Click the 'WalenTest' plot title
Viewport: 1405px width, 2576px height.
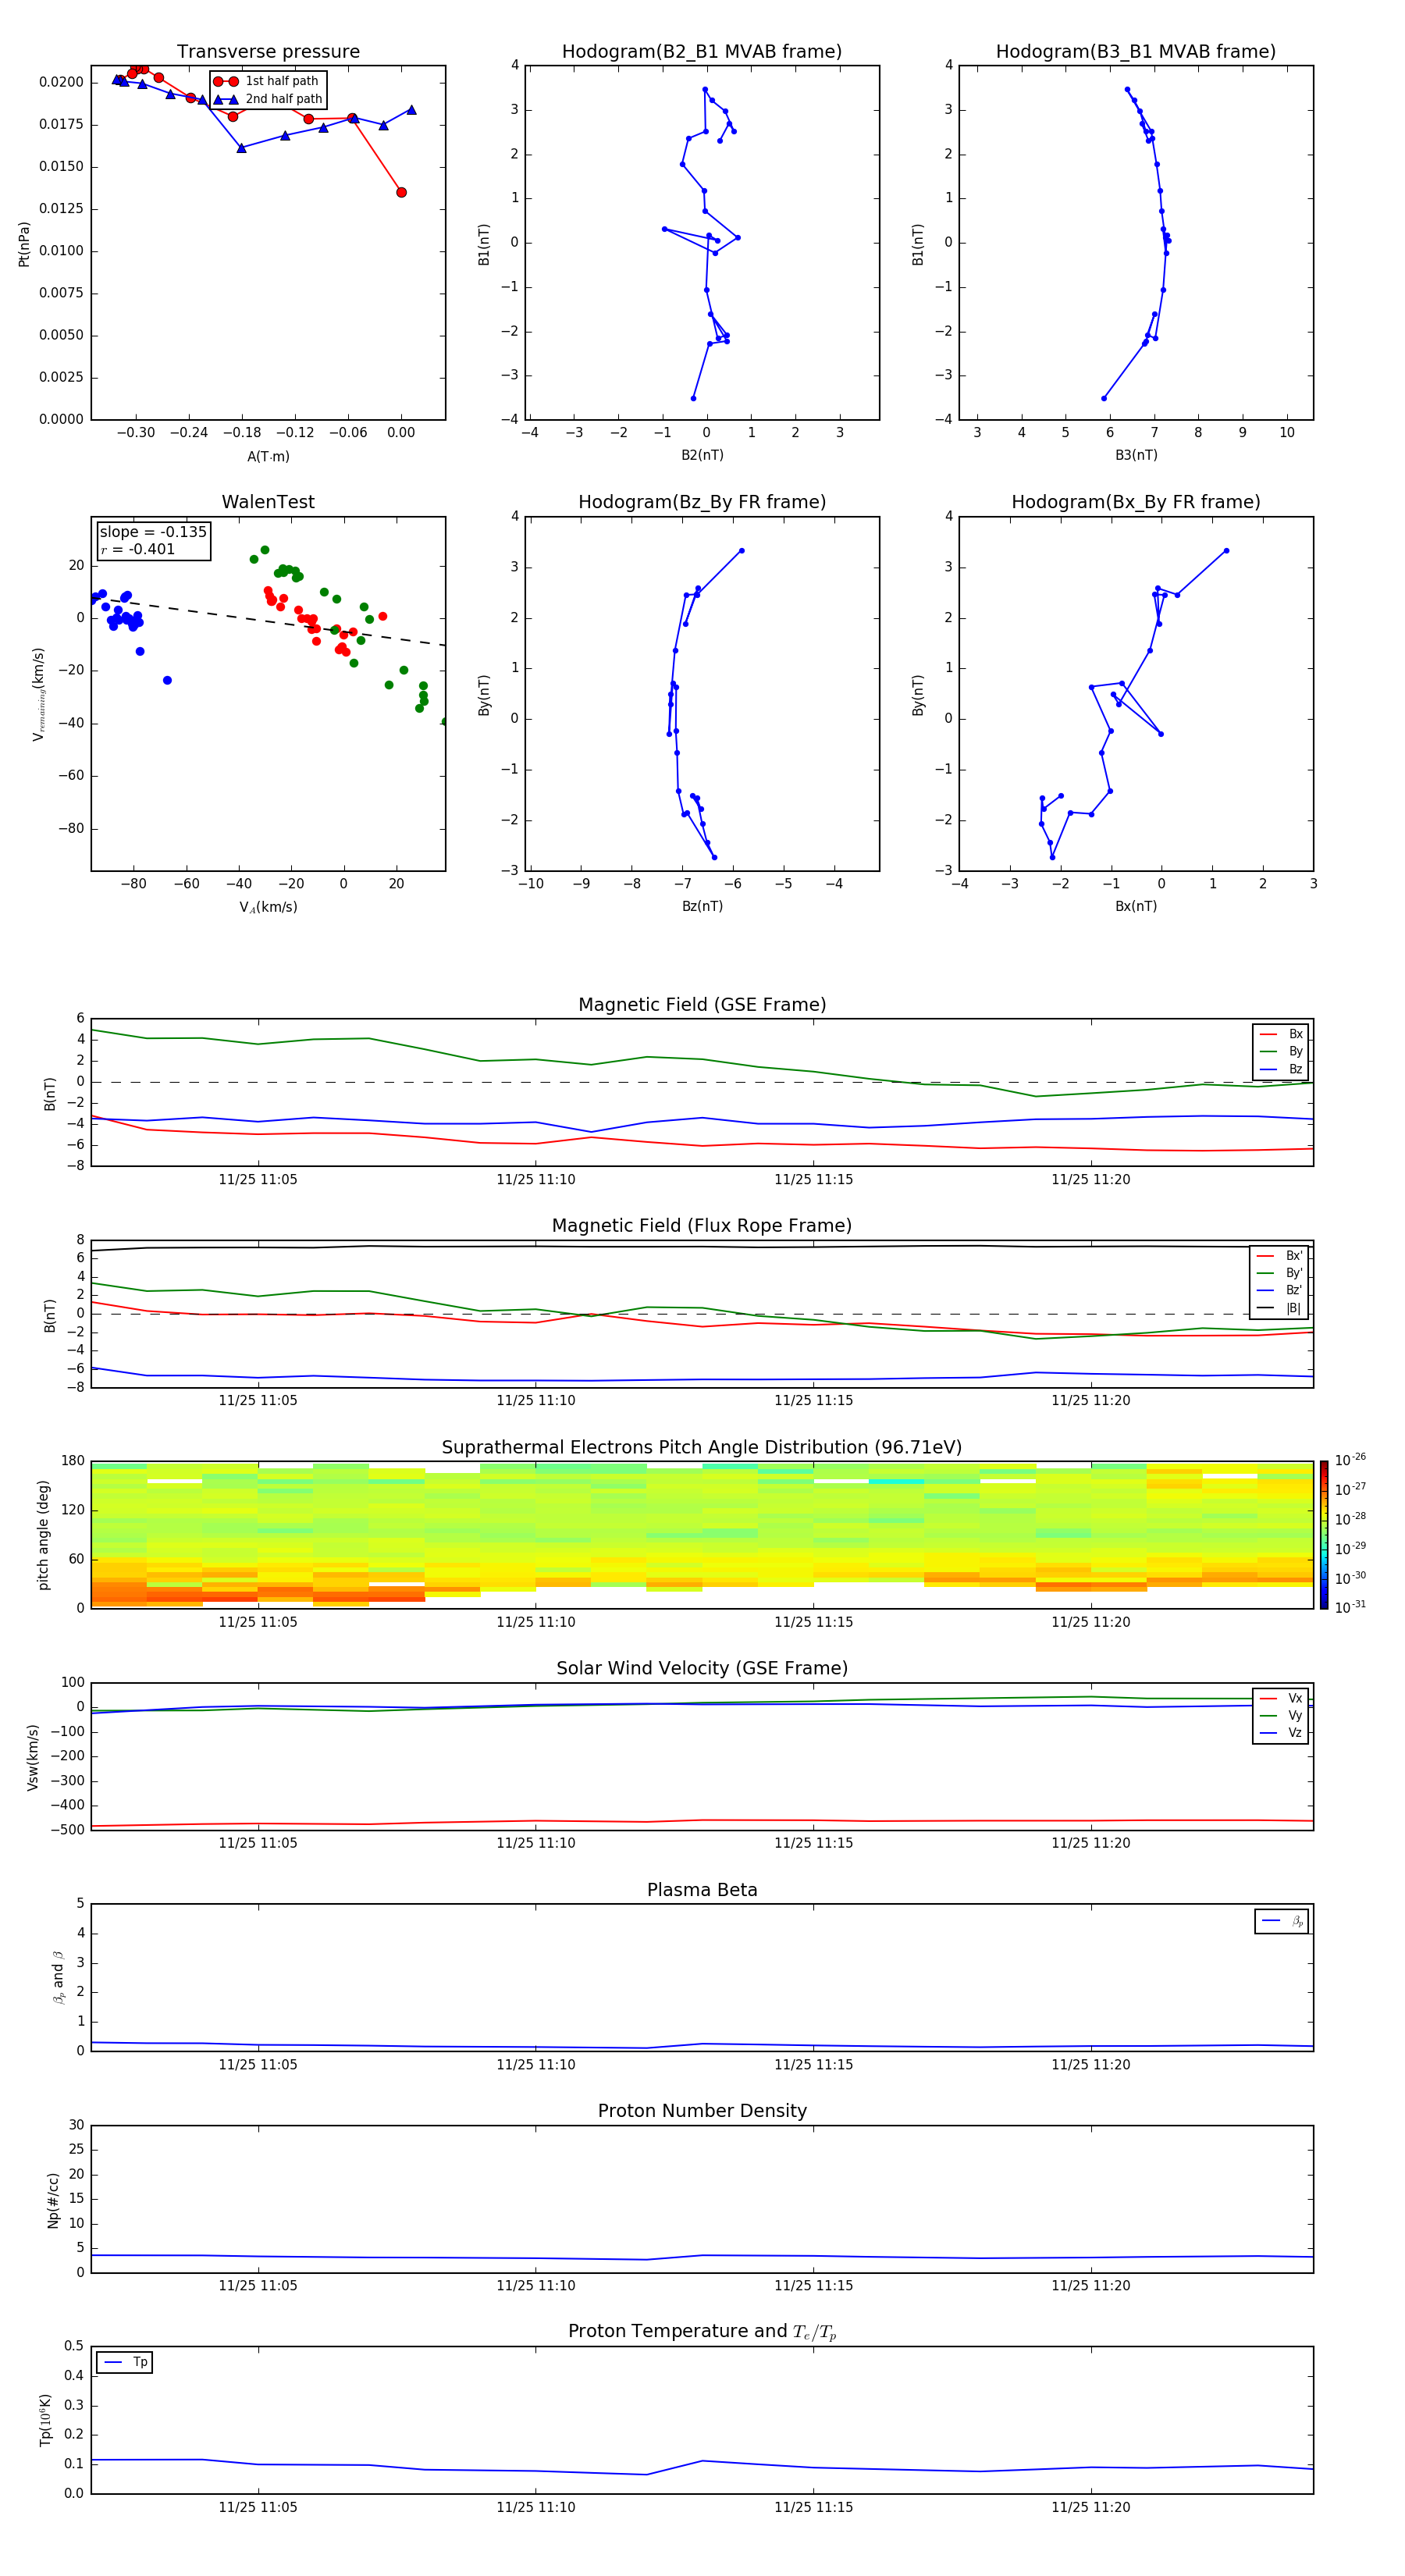tap(268, 502)
